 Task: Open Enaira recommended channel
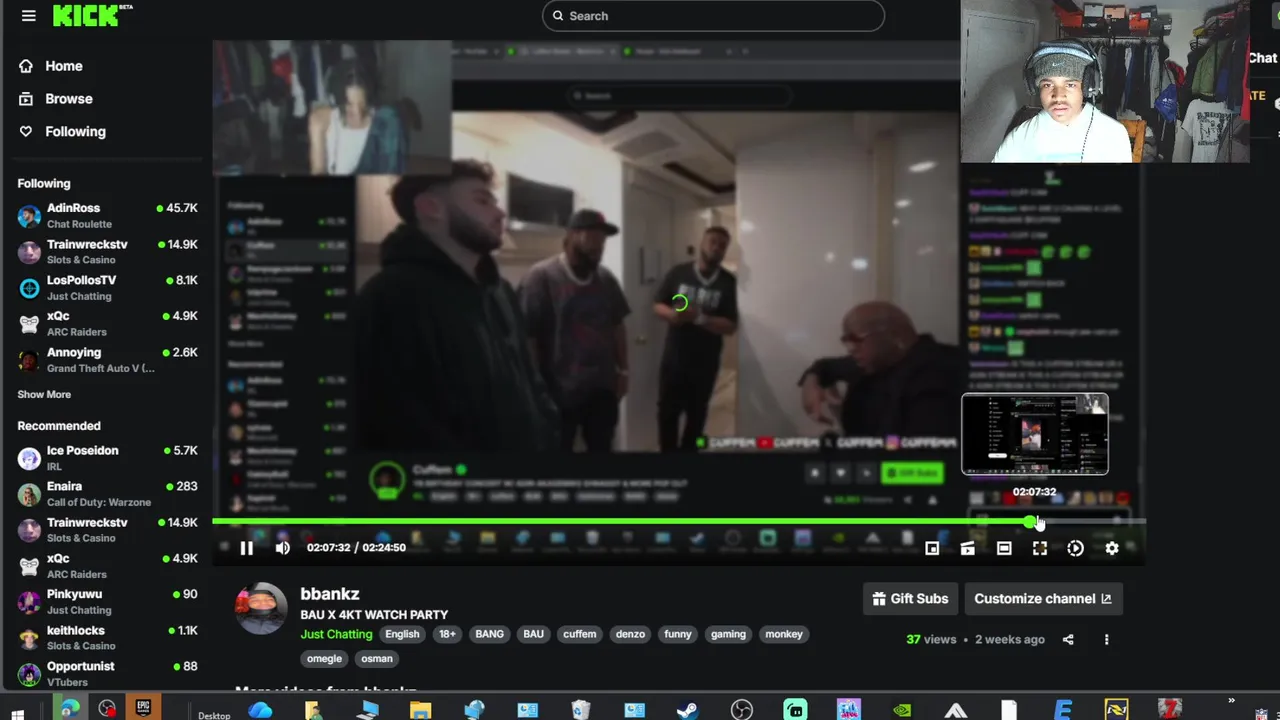click(107, 494)
